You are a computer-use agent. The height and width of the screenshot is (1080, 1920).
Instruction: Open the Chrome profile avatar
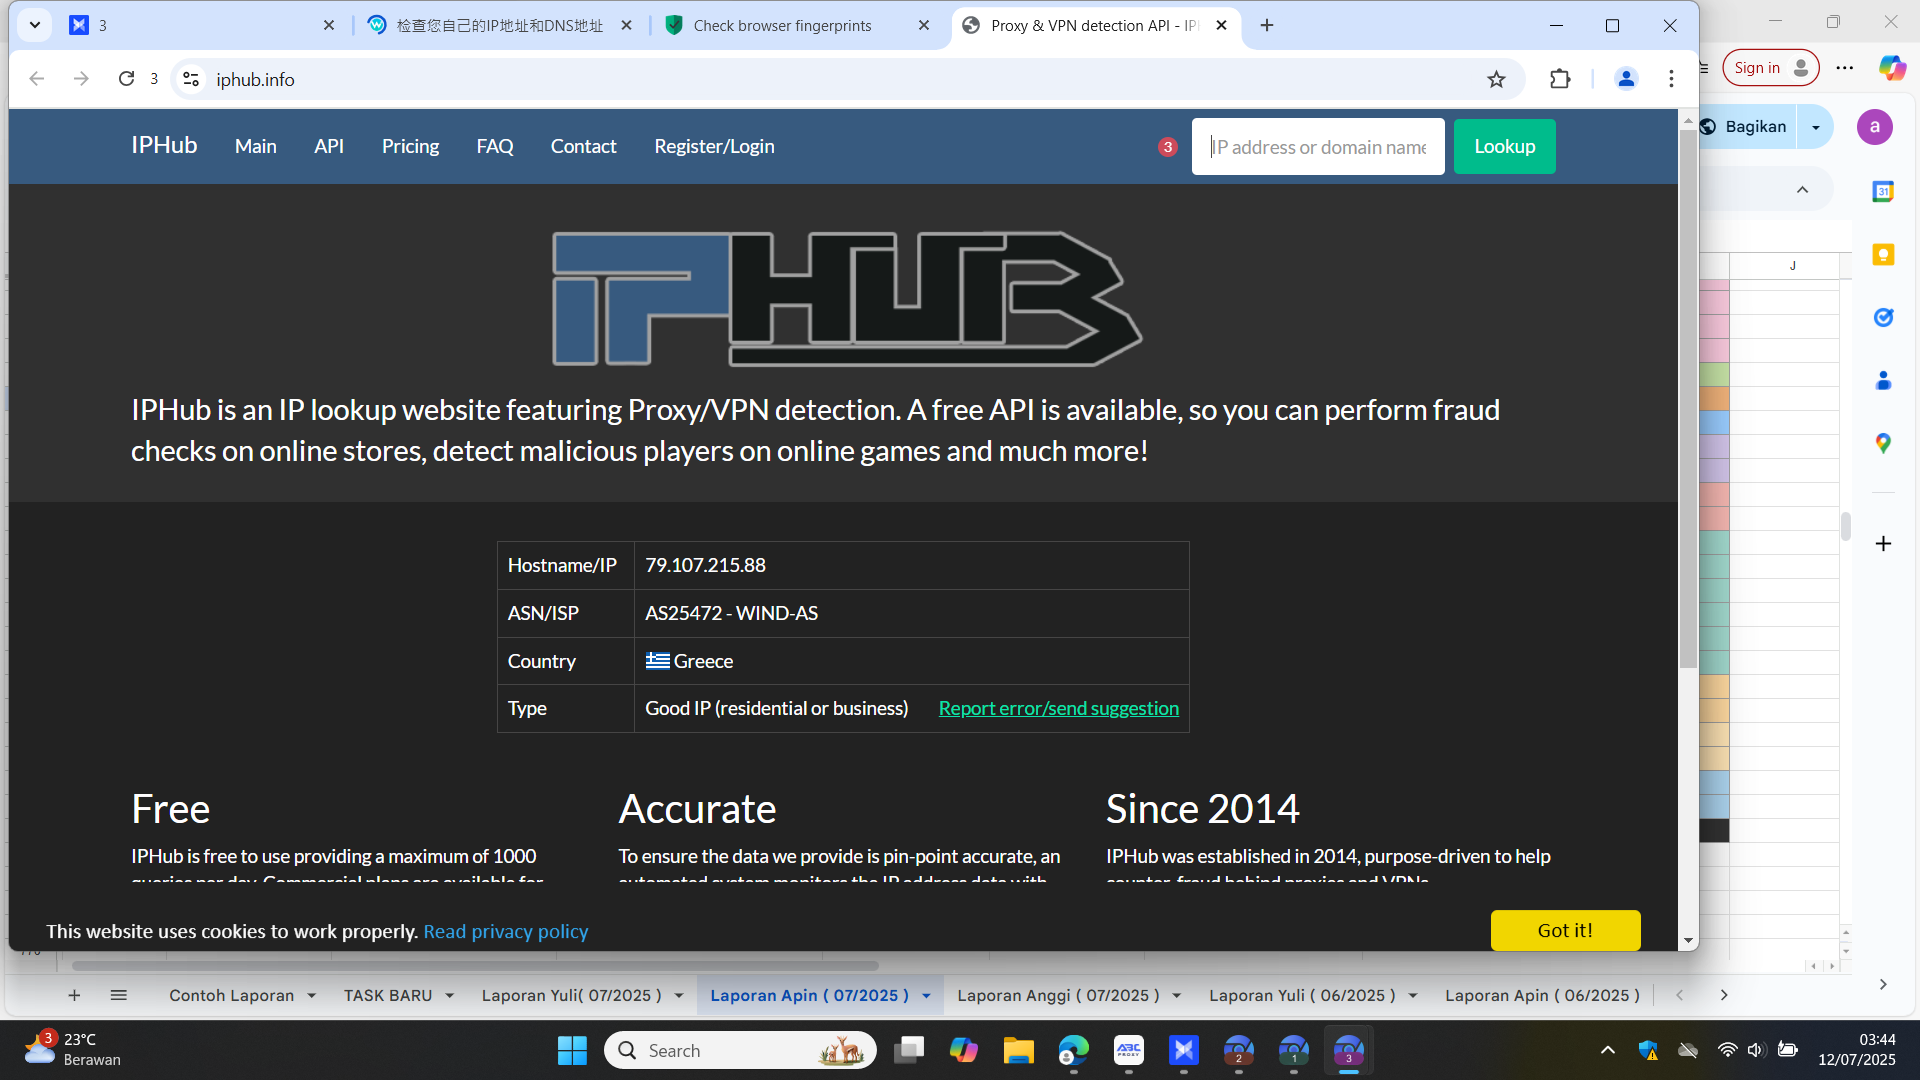[x=1626, y=79]
